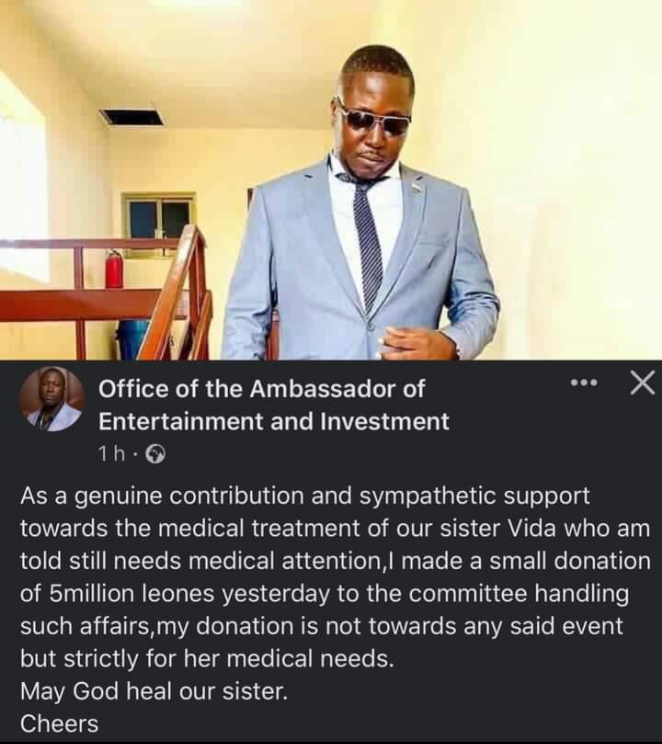Tap the line 'May God heal our sister.'

(154, 691)
